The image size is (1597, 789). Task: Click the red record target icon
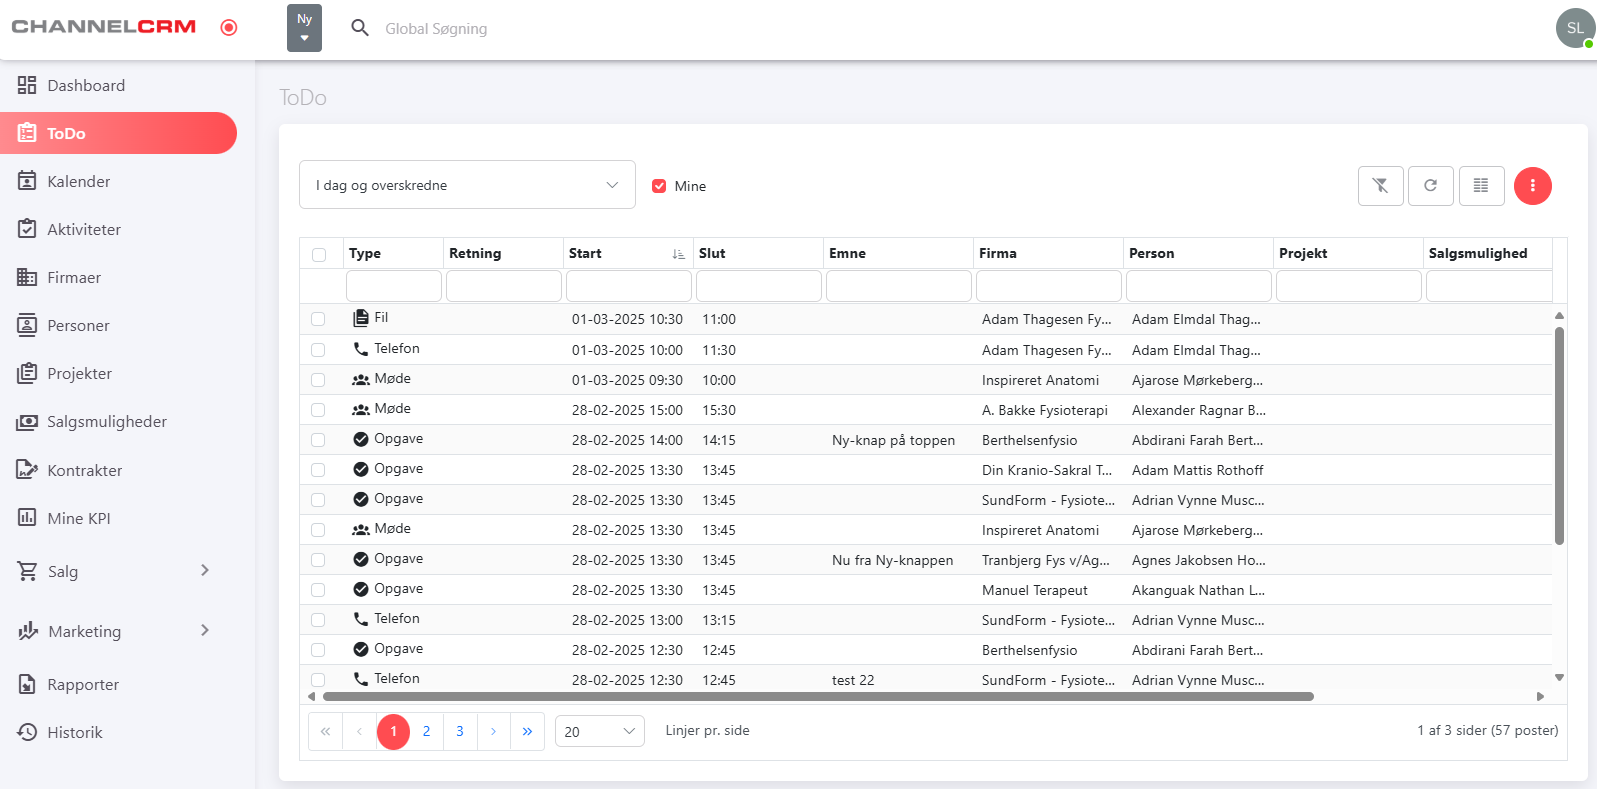(229, 28)
